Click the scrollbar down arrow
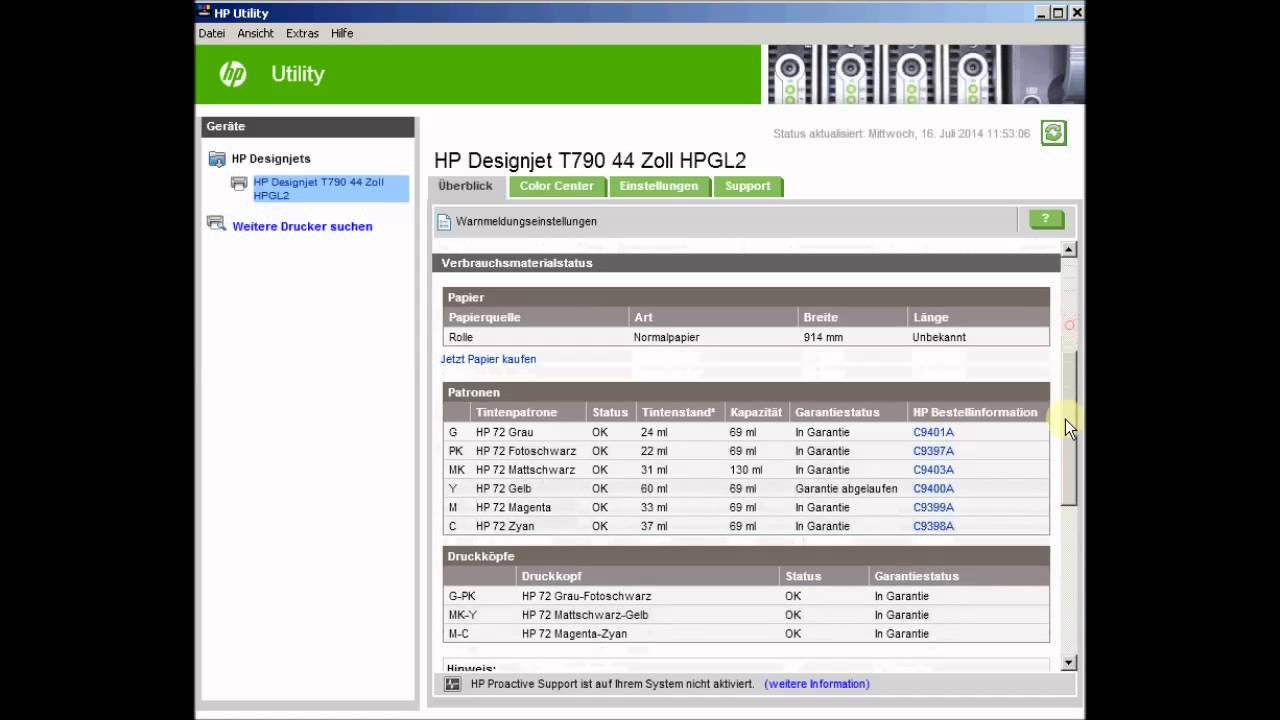Screen dimensions: 1280x720 pyautogui.click(x=1069, y=662)
